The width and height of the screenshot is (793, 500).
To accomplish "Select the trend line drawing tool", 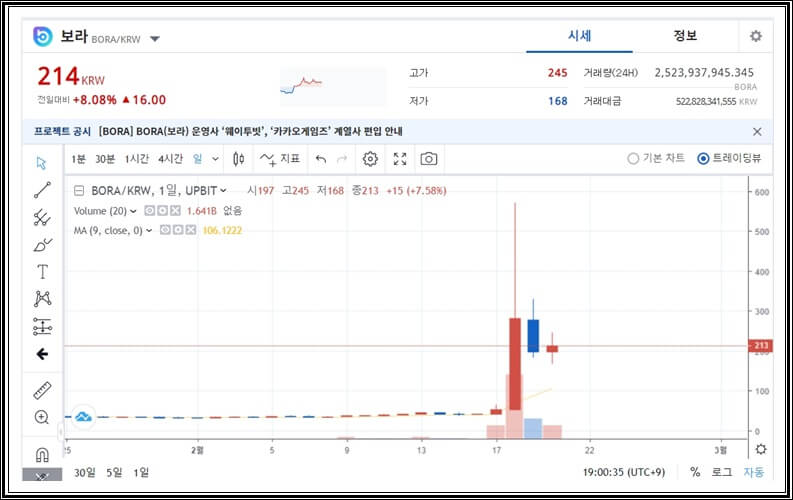I will tap(42, 190).
